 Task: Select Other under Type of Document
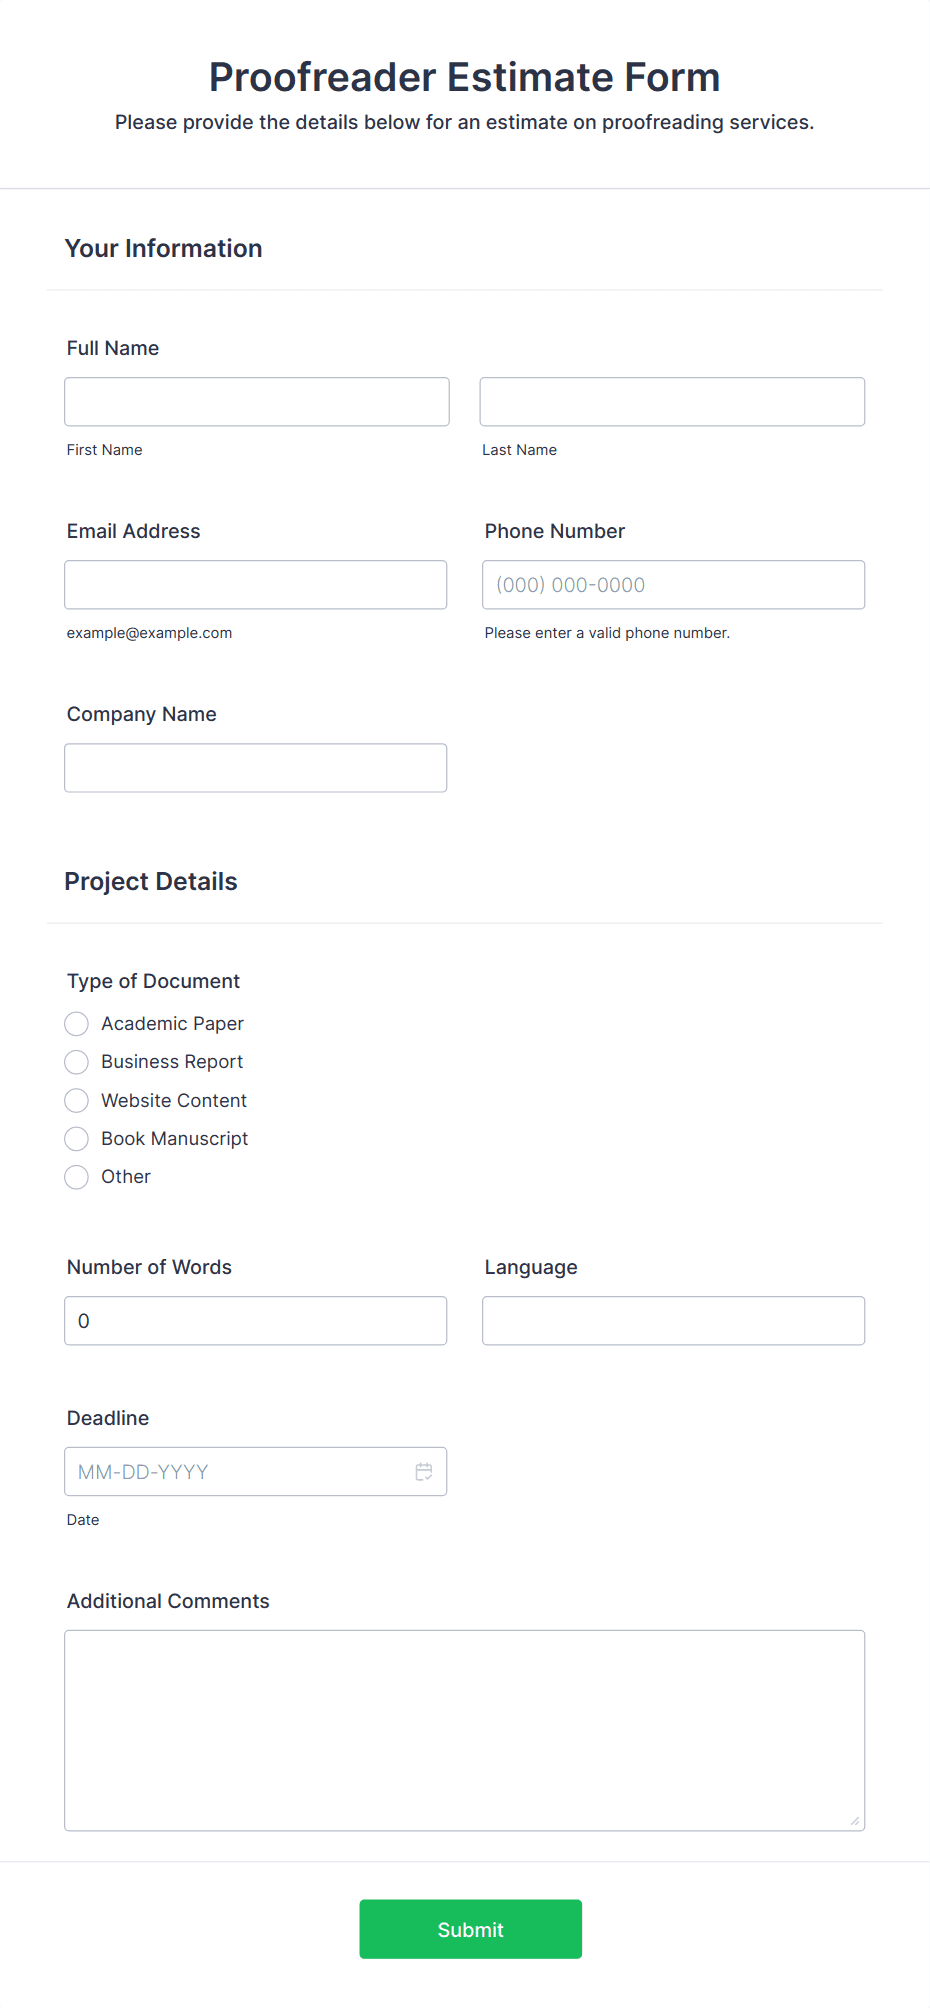tap(76, 1177)
